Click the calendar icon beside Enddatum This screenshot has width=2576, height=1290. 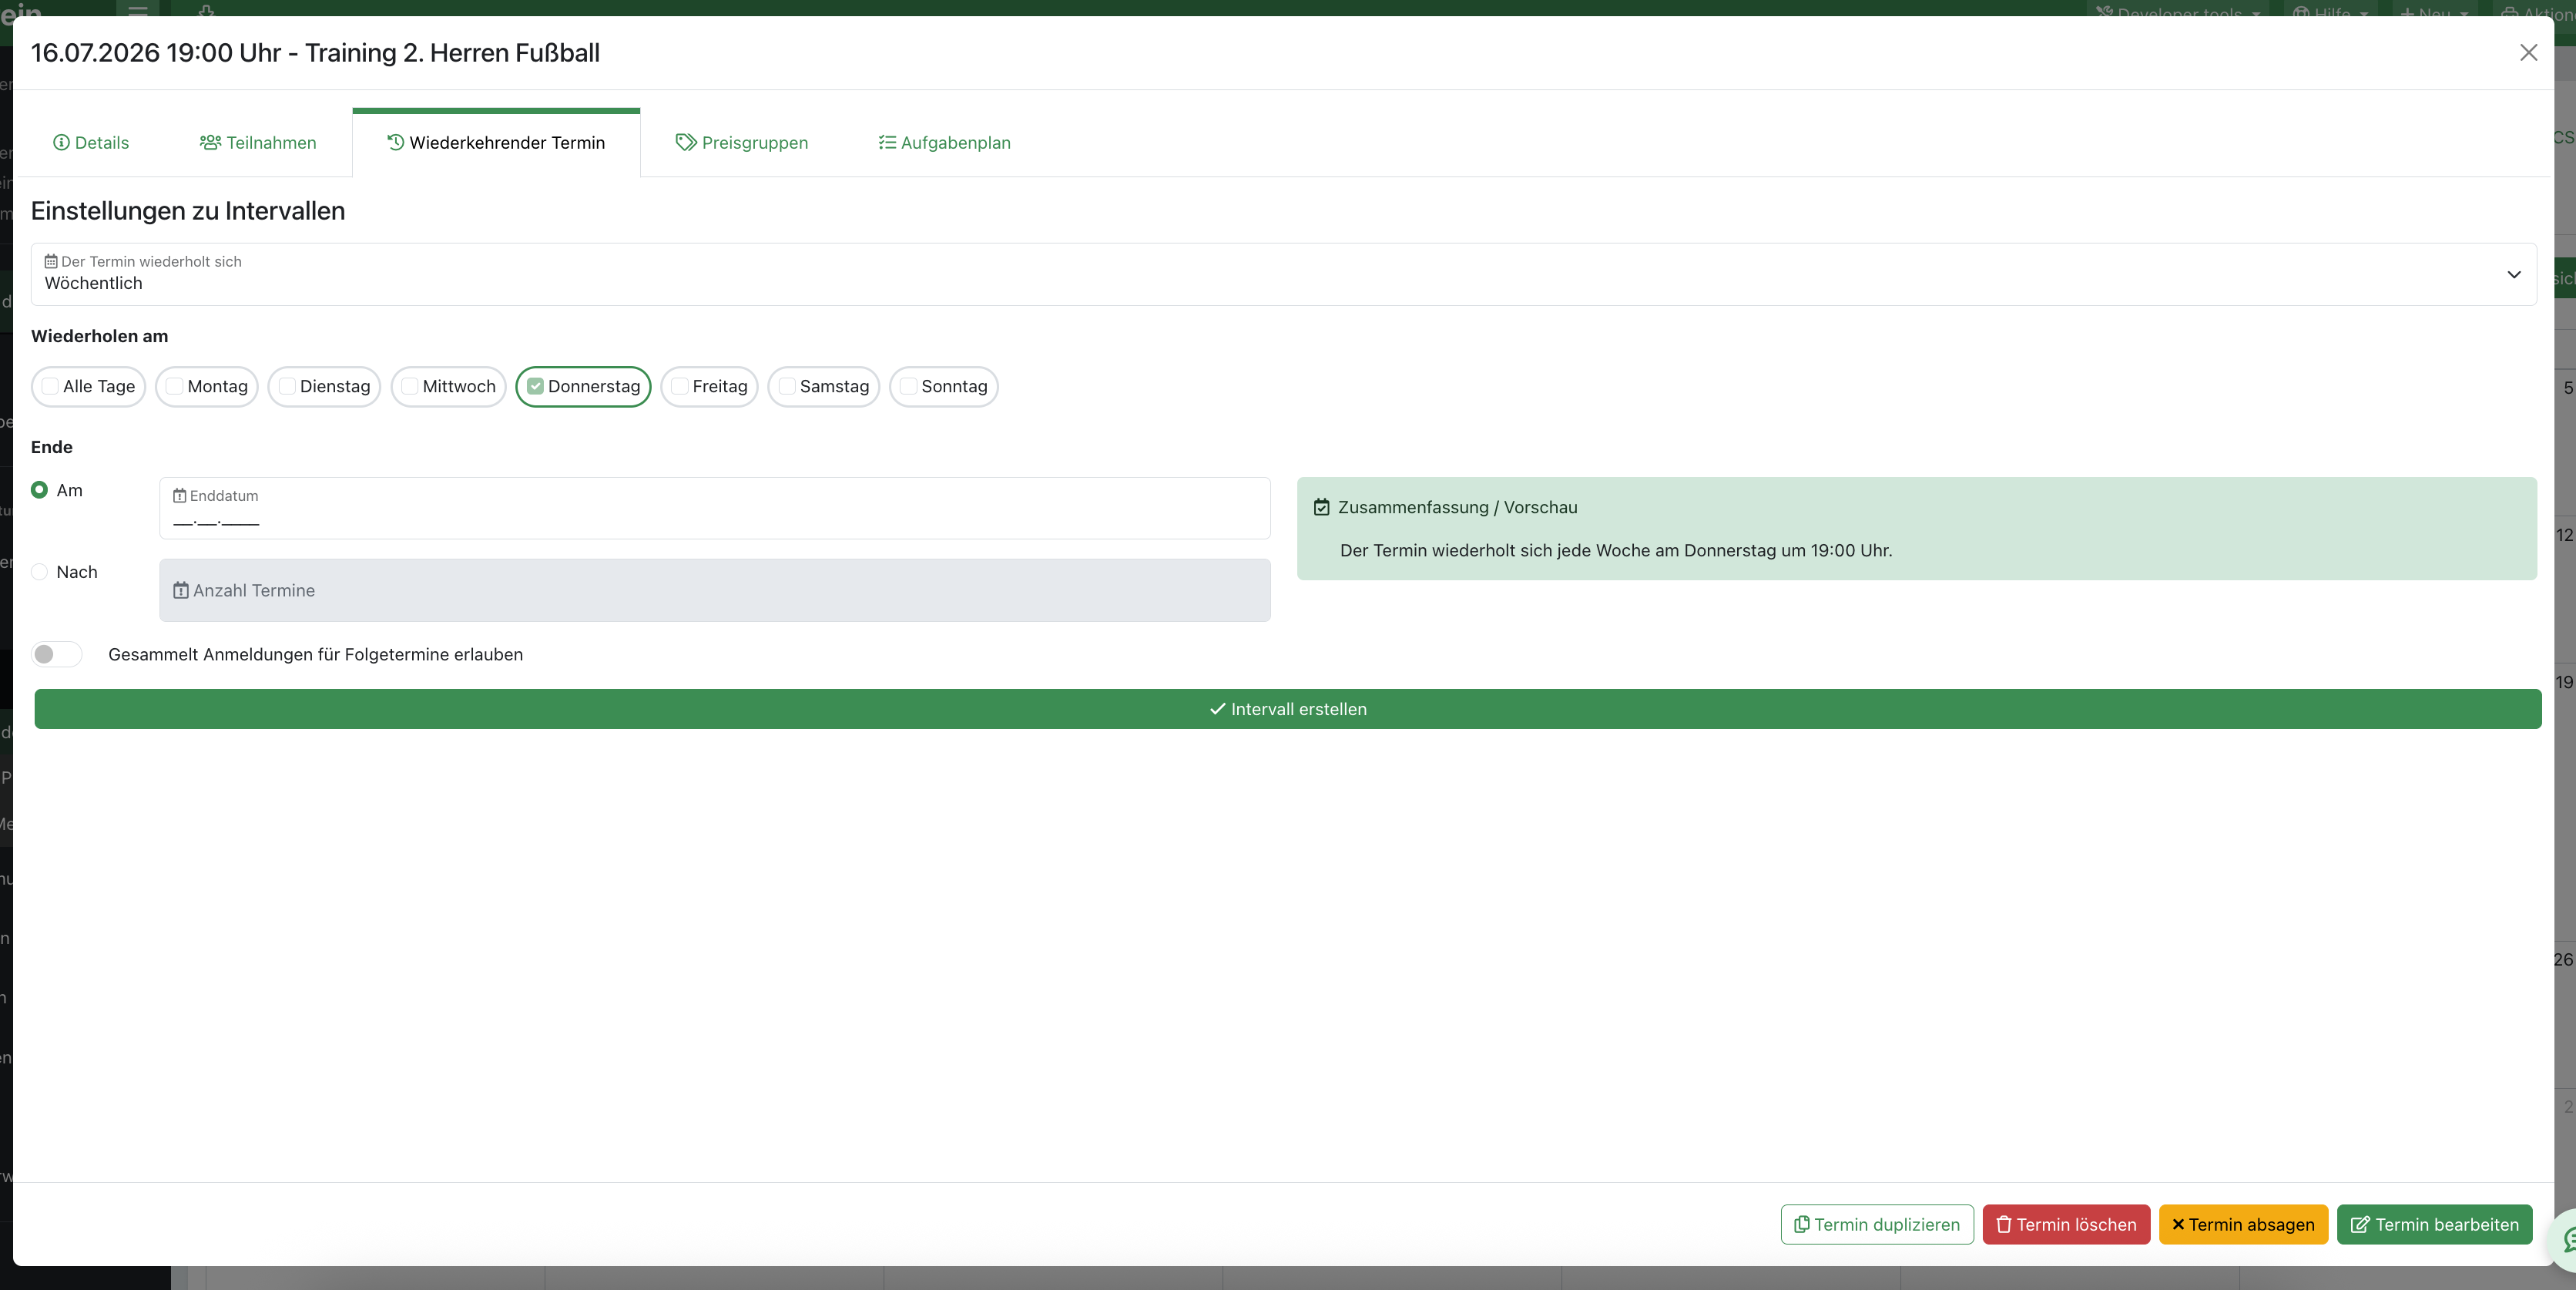point(180,496)
